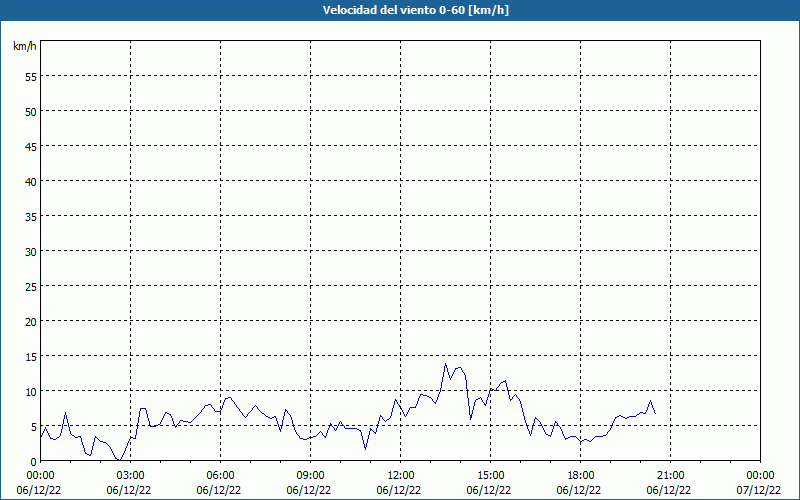800x500 pixels.
Task: Click the '15:00' time label on x-axis
Action: click(490, 476)
